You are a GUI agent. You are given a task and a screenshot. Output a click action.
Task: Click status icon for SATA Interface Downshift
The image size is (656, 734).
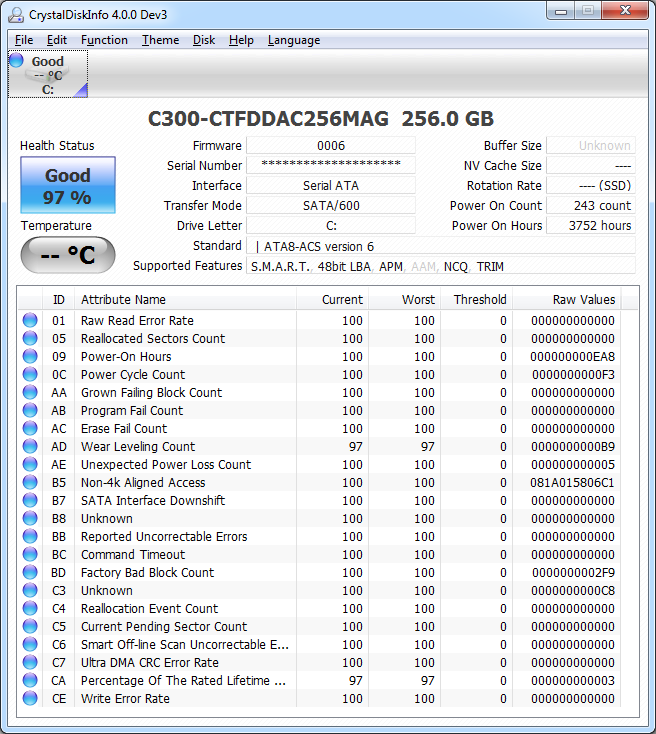pyautogui.click(x=30, y=500)
